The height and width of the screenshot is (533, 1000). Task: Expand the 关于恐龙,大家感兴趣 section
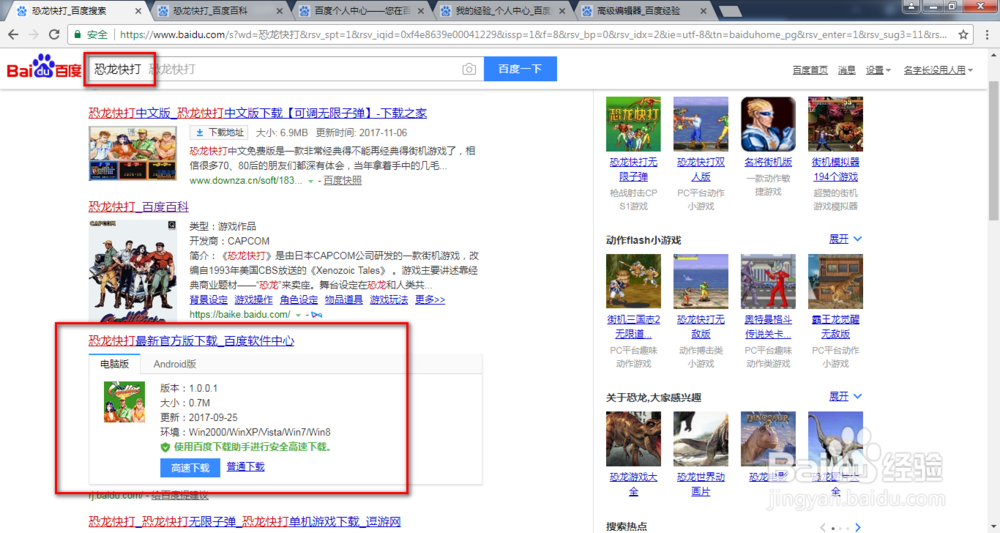tap(845, 397)
